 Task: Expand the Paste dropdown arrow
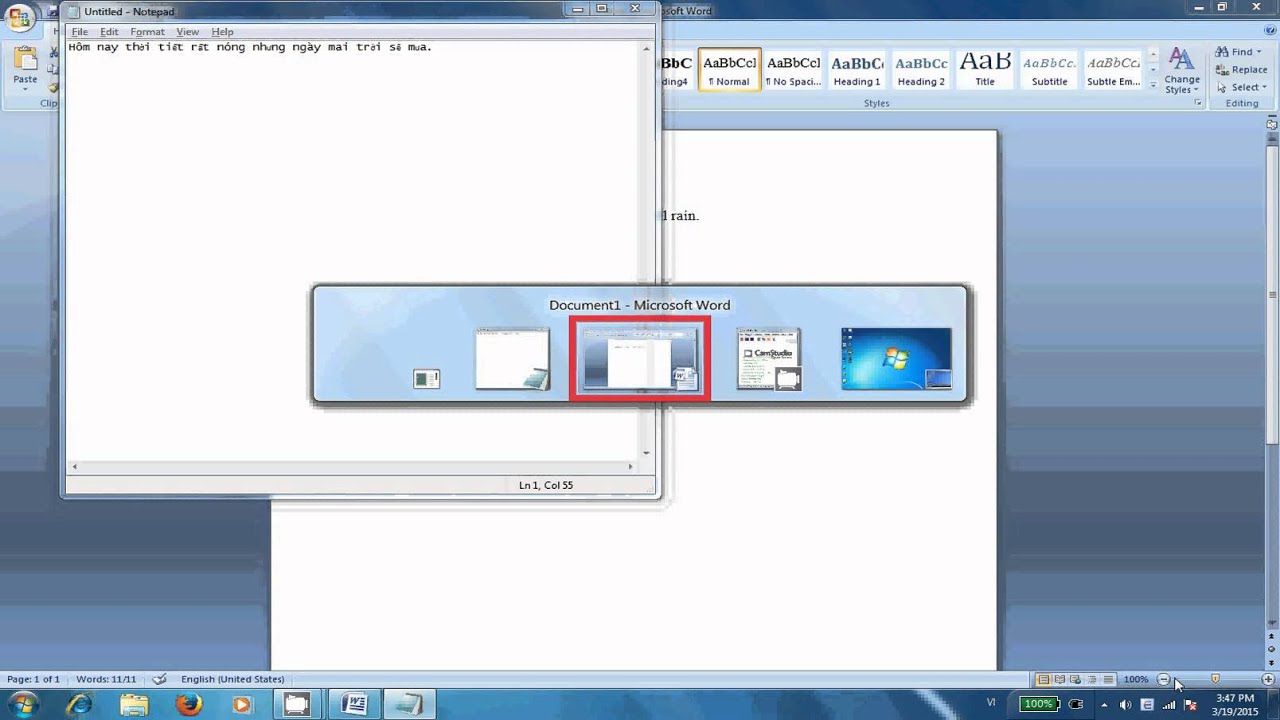tap(25, 90)
